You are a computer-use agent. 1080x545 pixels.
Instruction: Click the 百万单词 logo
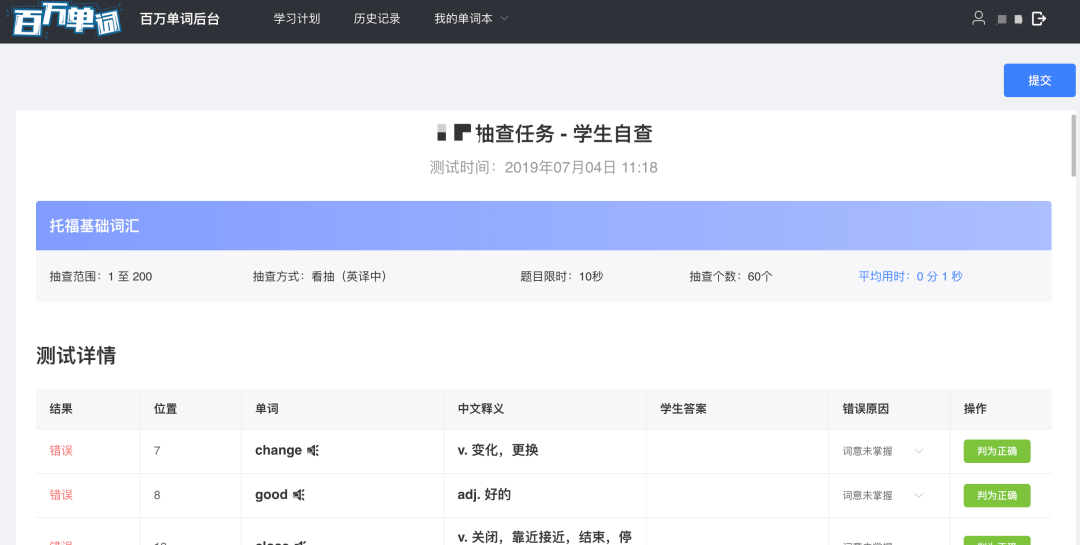tap(66, 21)
